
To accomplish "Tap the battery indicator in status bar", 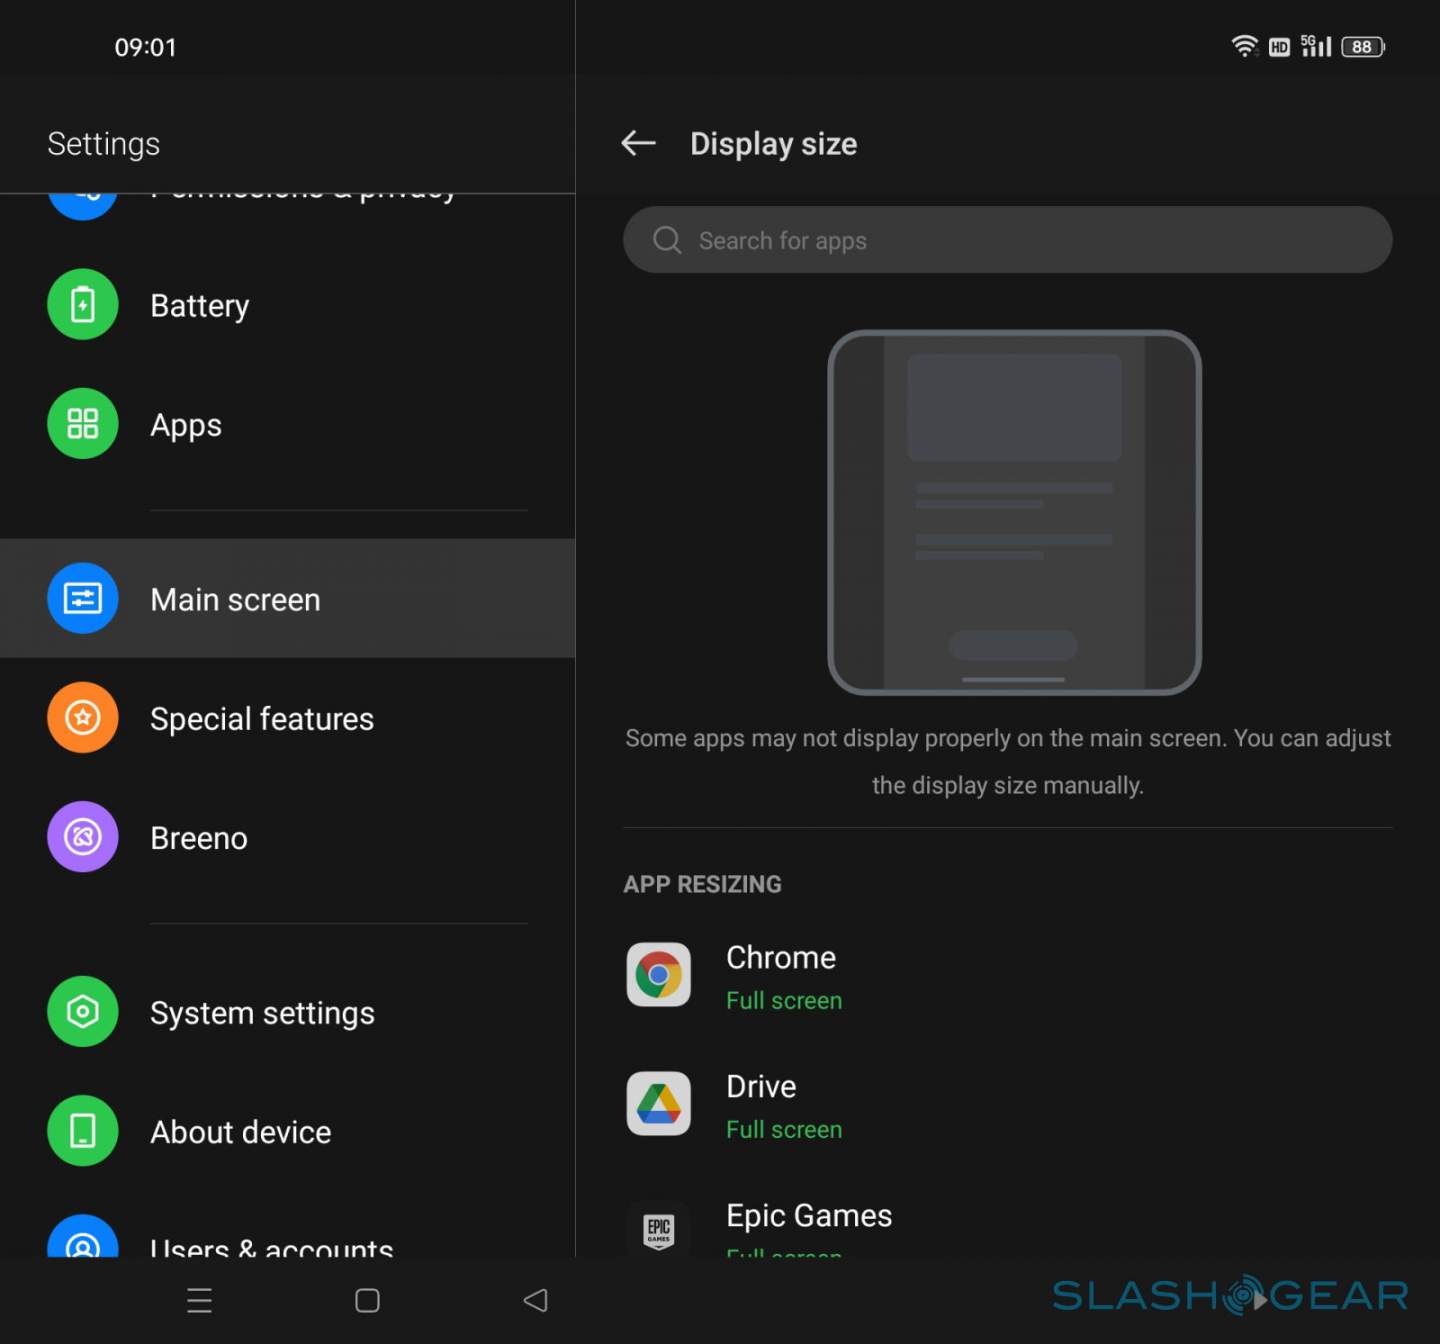I will pos(1362,47).
